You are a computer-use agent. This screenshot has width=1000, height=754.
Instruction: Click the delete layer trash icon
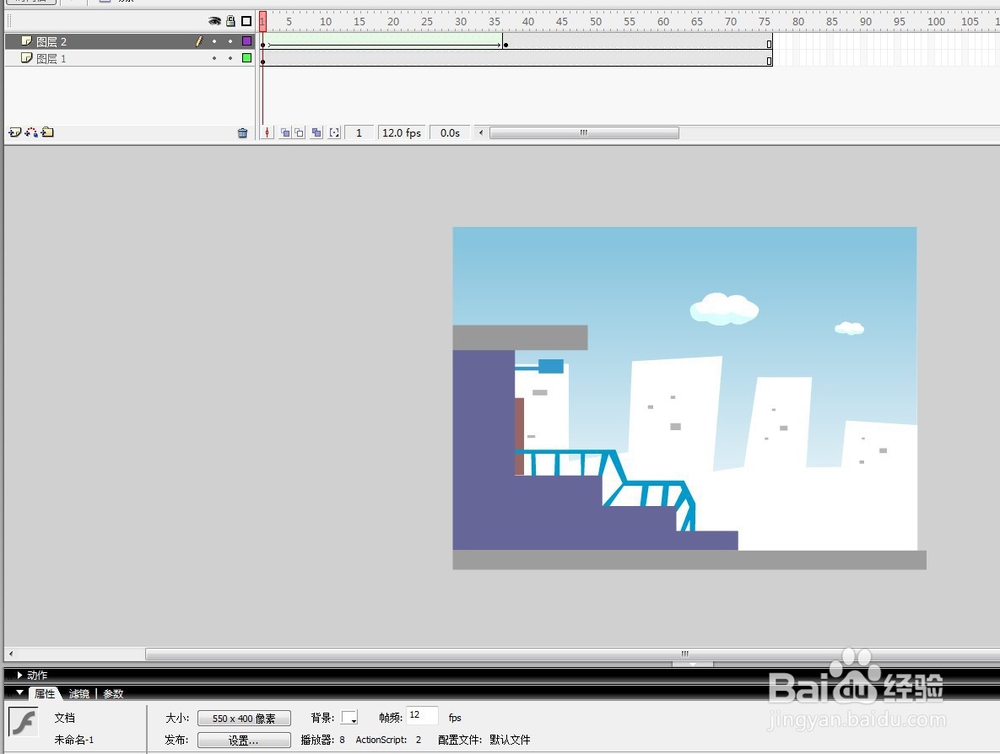pos(242,133)
